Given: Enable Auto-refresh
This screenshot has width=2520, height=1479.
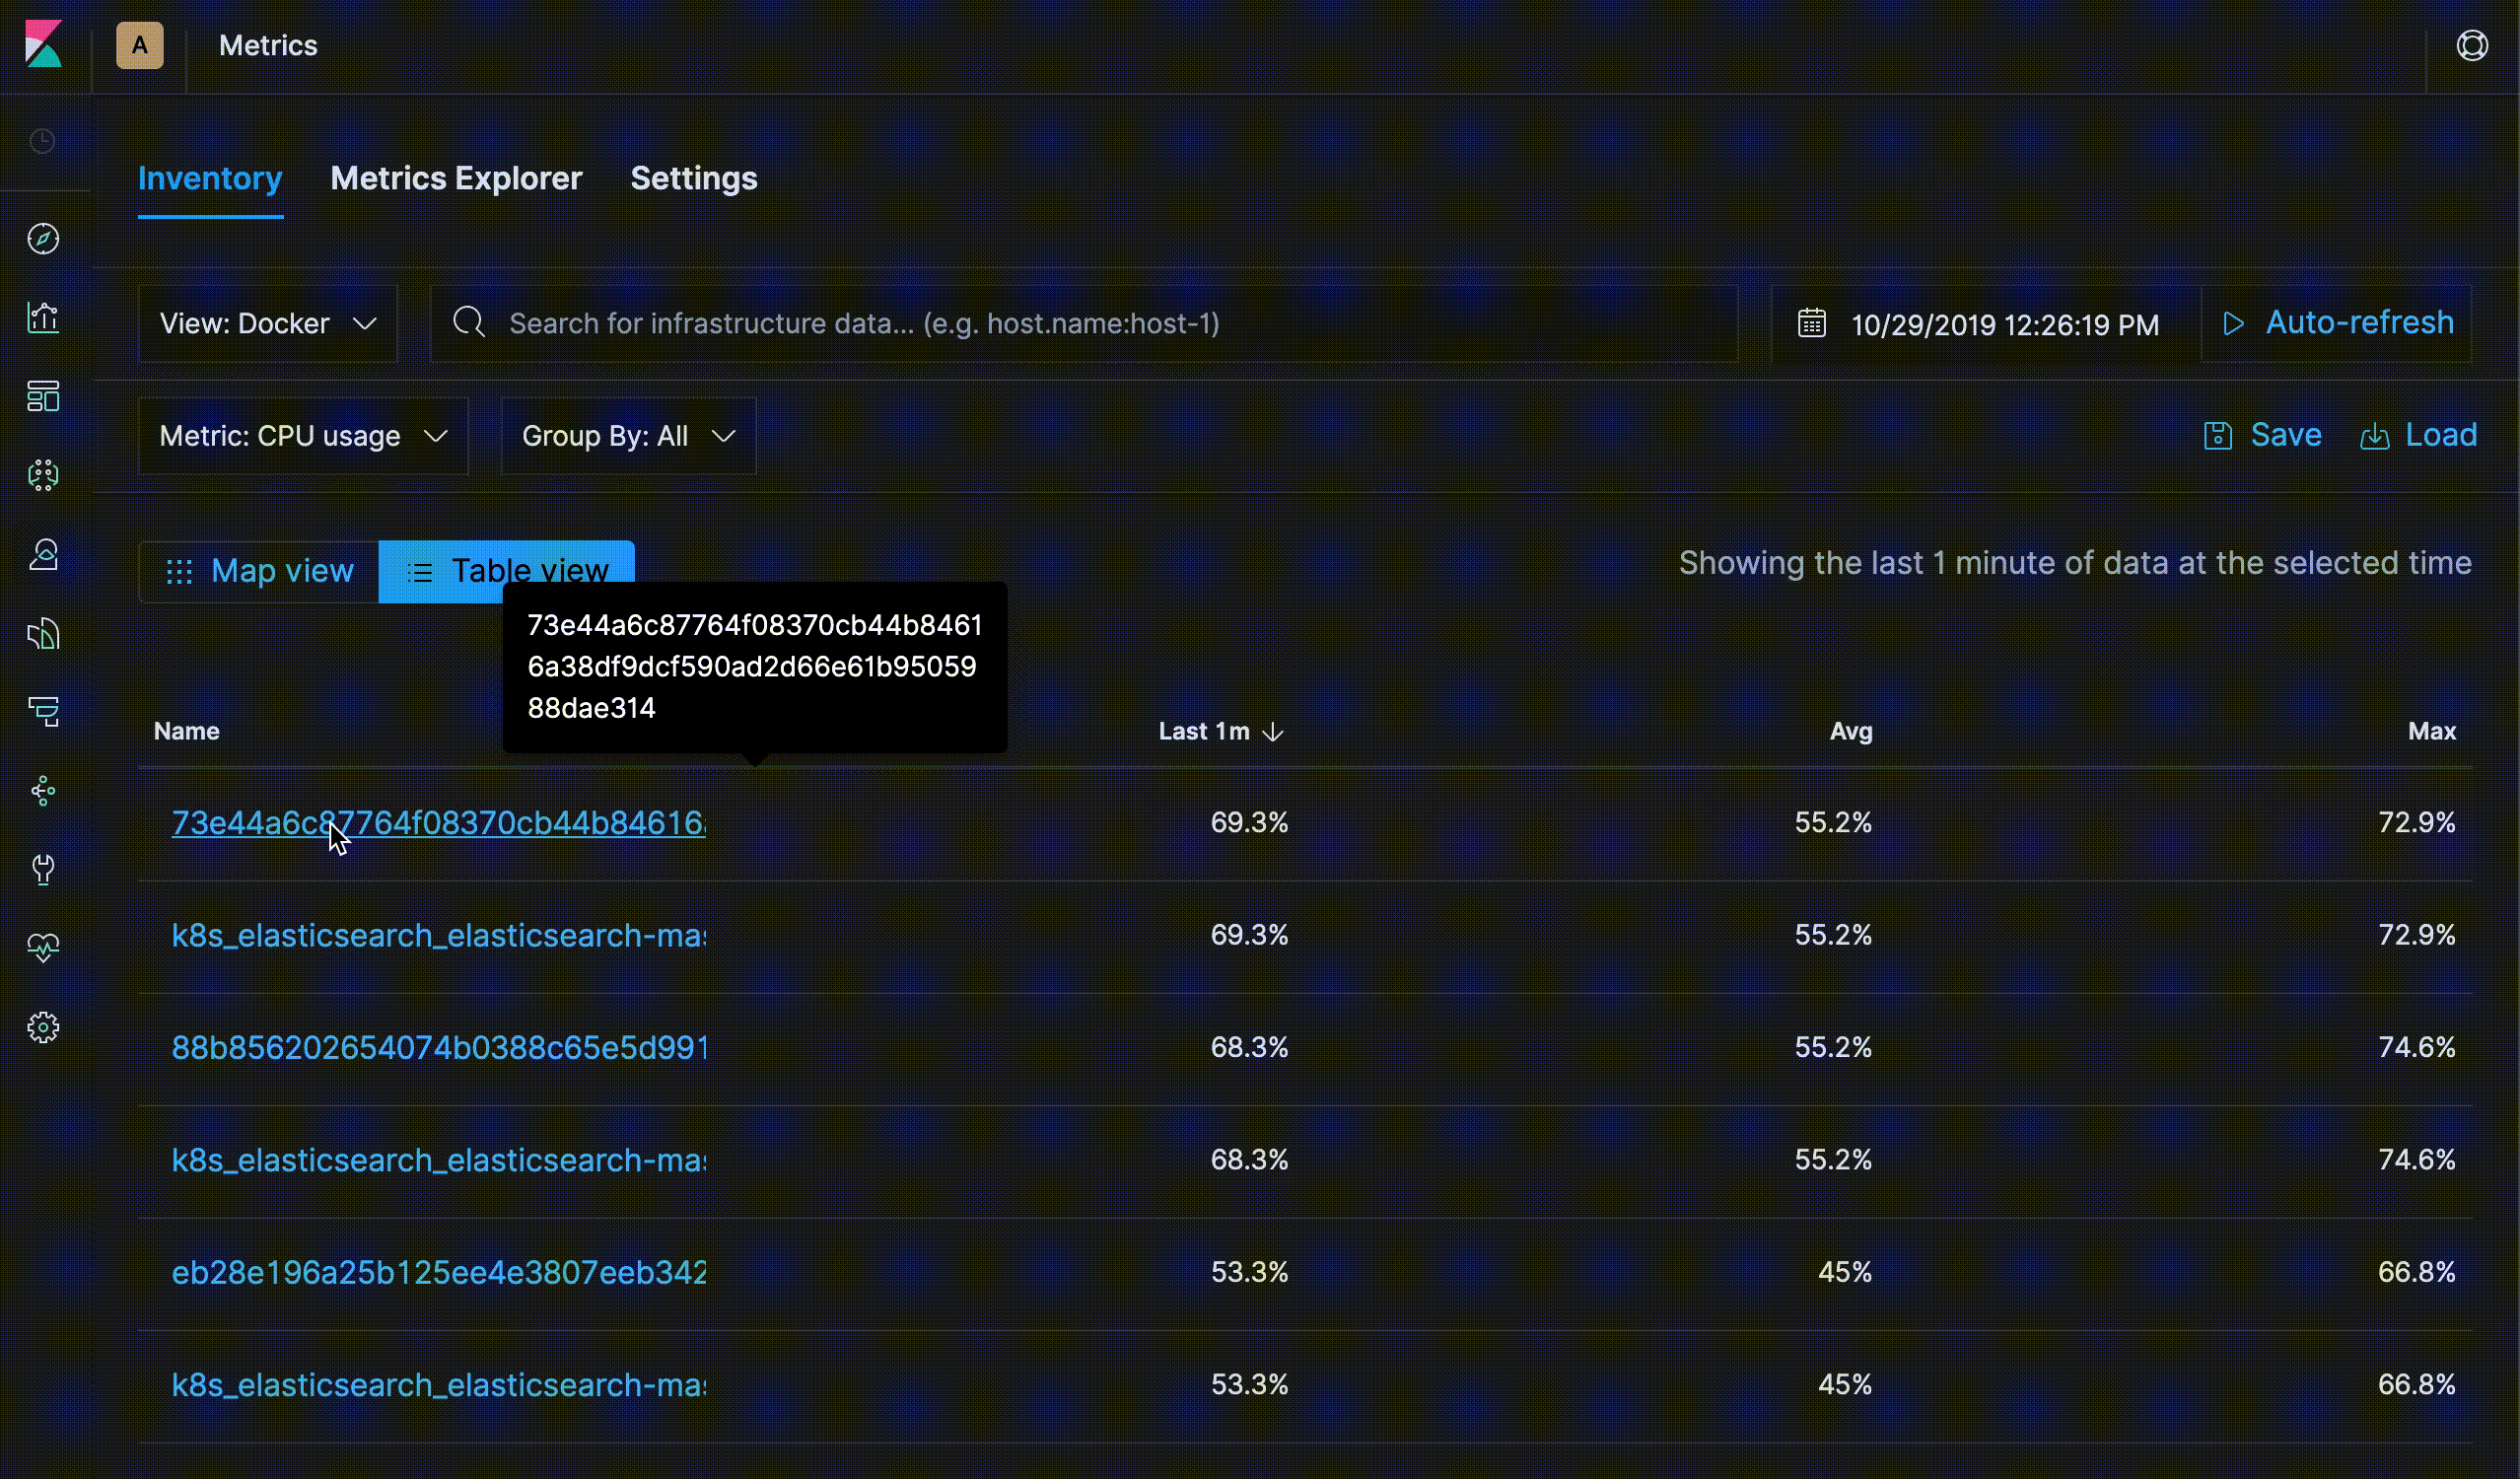Looking at the screenshot, I should (2337, 322).
